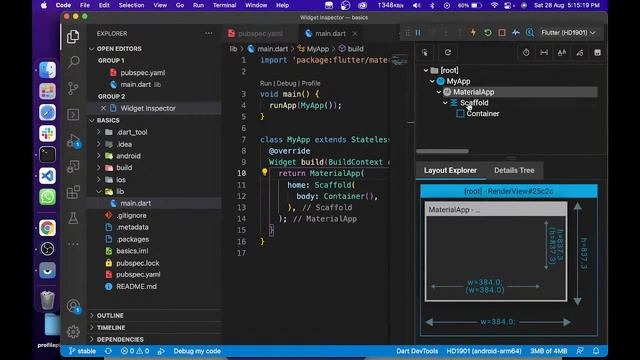Click Dart DevTools in status bar
Image resolution: width=640 pixels, height=360 pixels.
tap(417, 351)
